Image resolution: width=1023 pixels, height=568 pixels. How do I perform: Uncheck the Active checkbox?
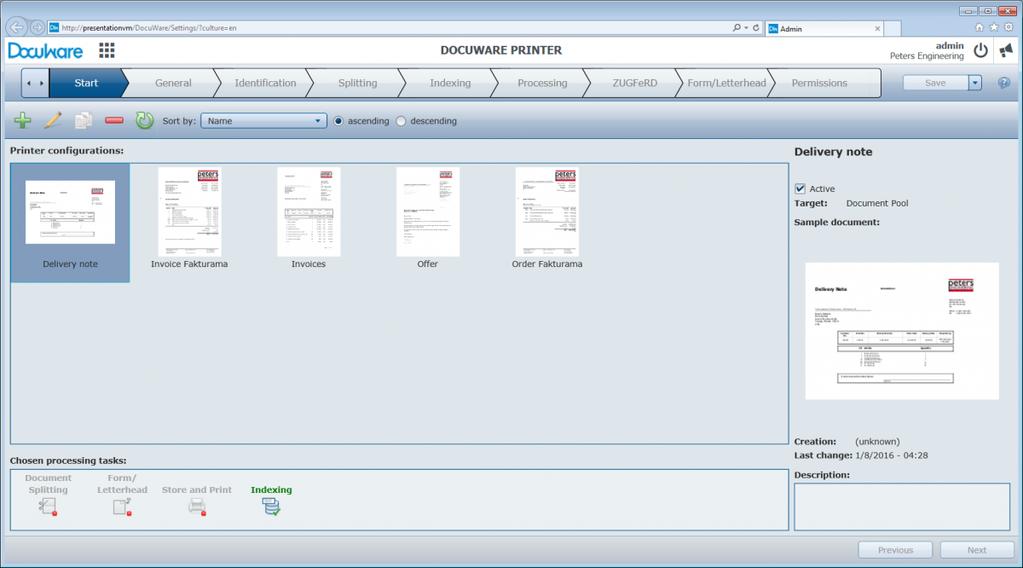tap(800, 188)
